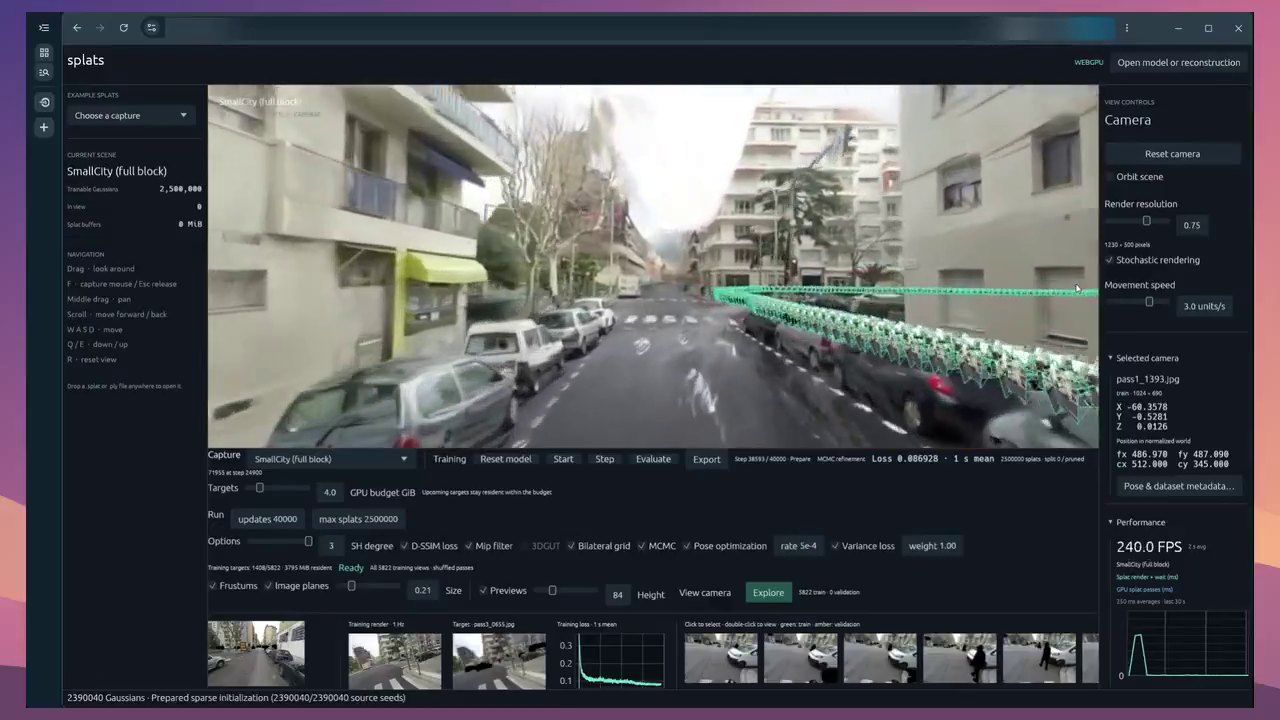The height and width of the screenshot is (720, 1280).
Task: Enable Orbit scene checkbox
Action: pyautogui.click(x=1109, y=177)
